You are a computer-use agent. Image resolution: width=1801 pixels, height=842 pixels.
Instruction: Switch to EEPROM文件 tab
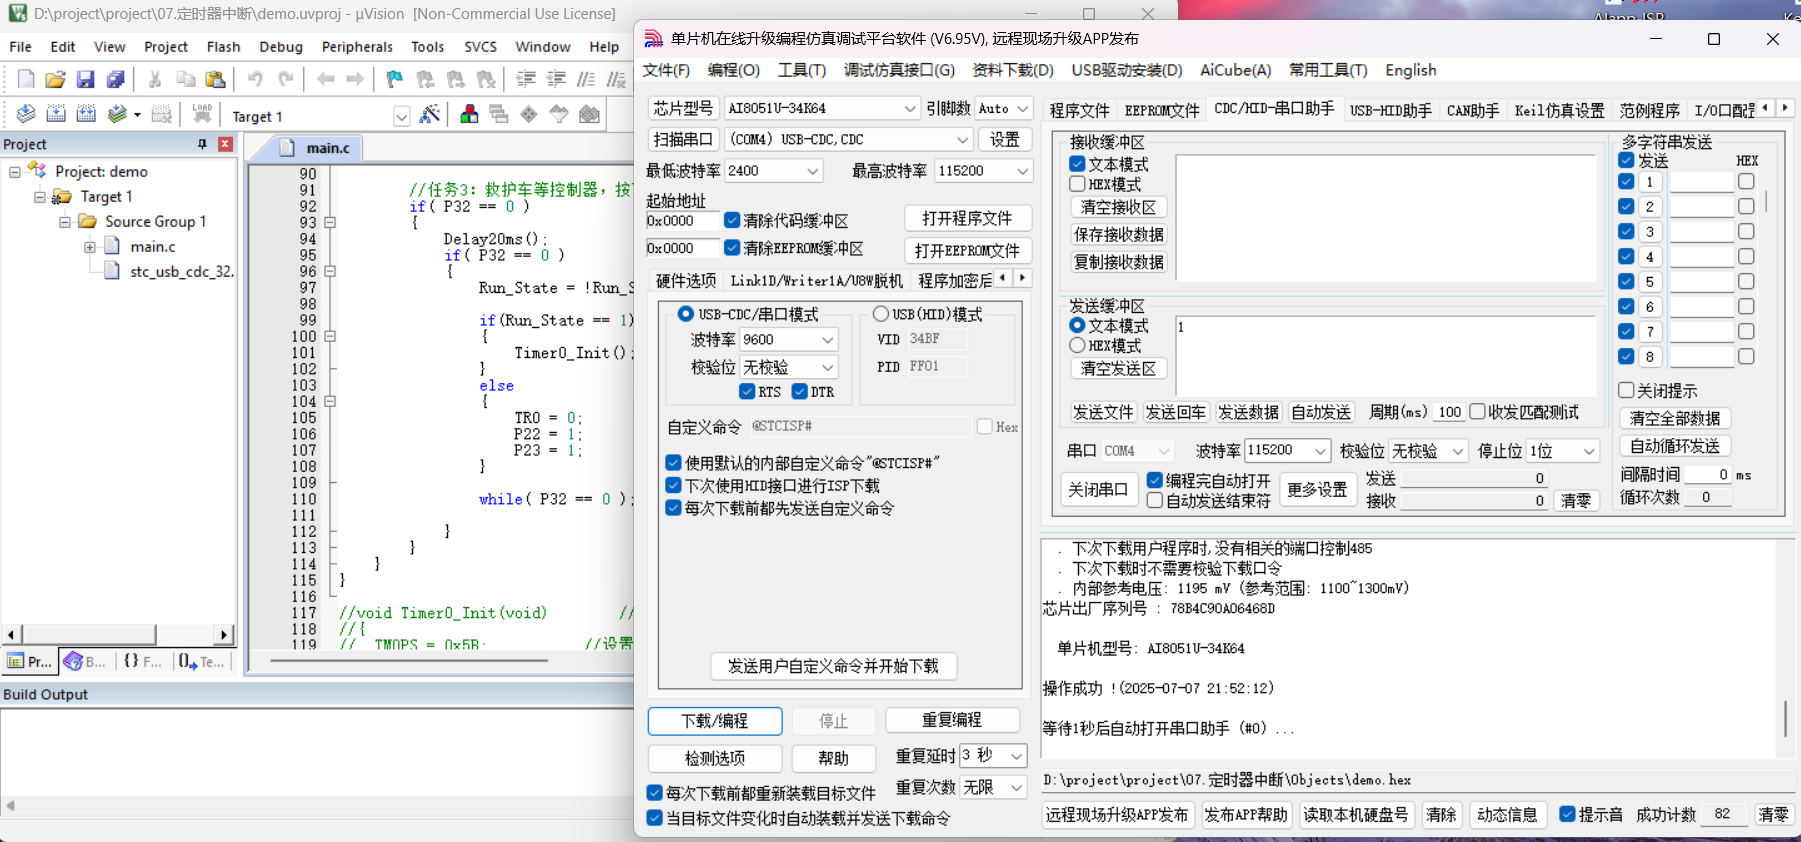(x=1162, y=110)
